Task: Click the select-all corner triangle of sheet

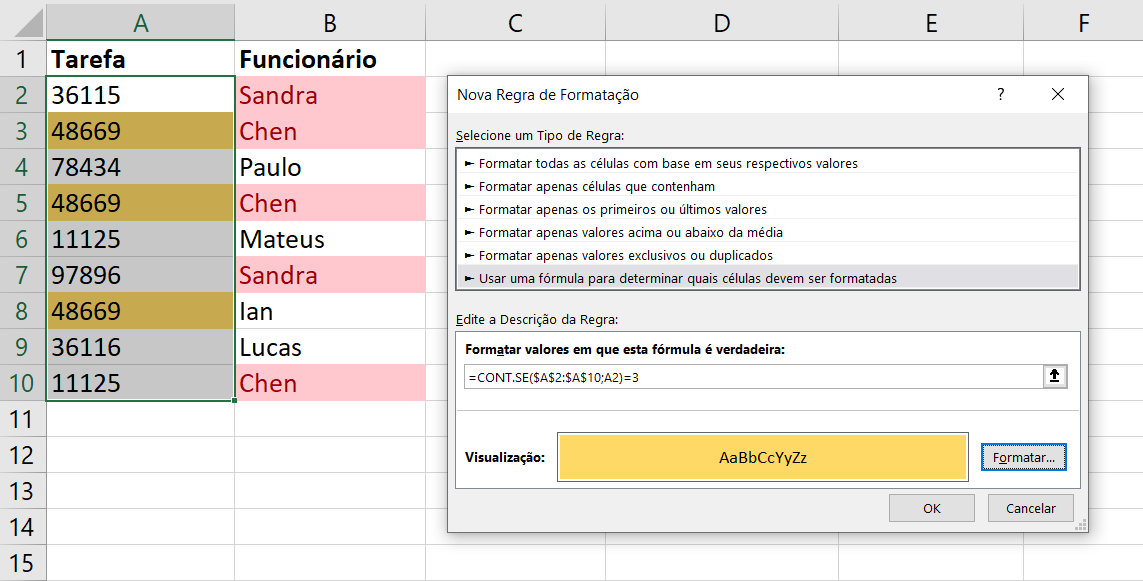Action: click(x=29, y=23)
